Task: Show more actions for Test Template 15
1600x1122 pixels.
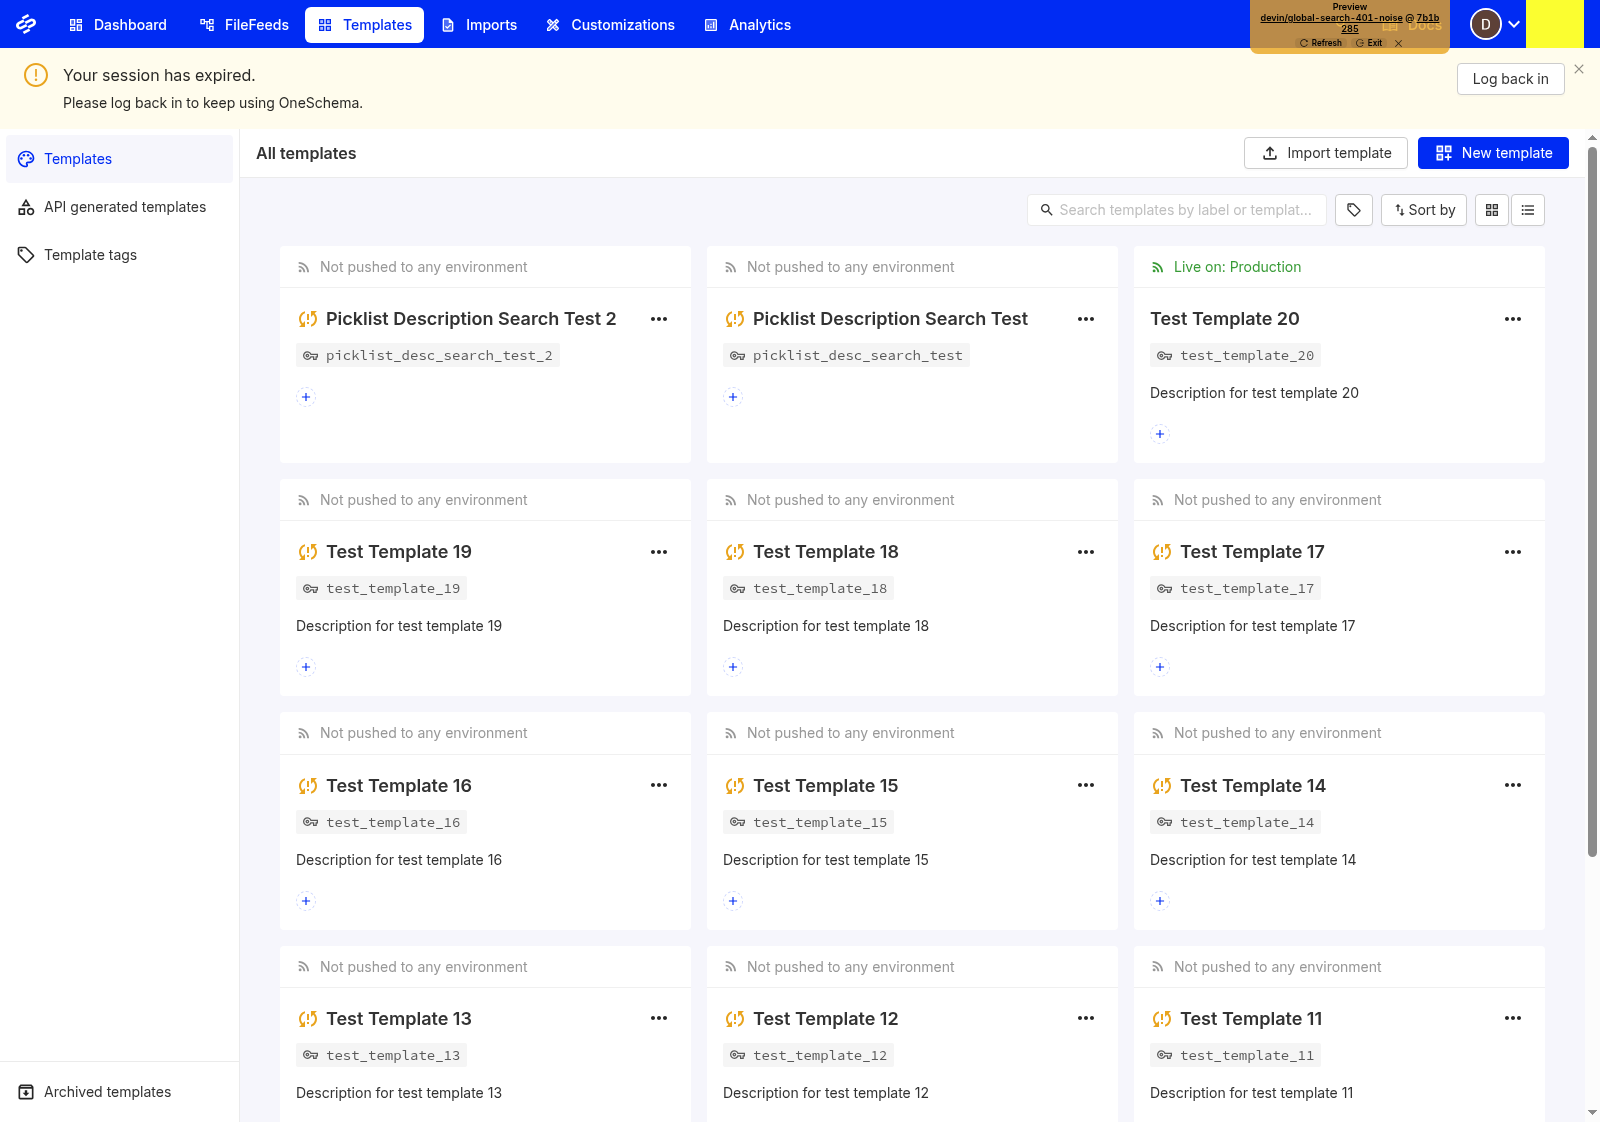Action: pyautogui.click(x=1086, y=785)
